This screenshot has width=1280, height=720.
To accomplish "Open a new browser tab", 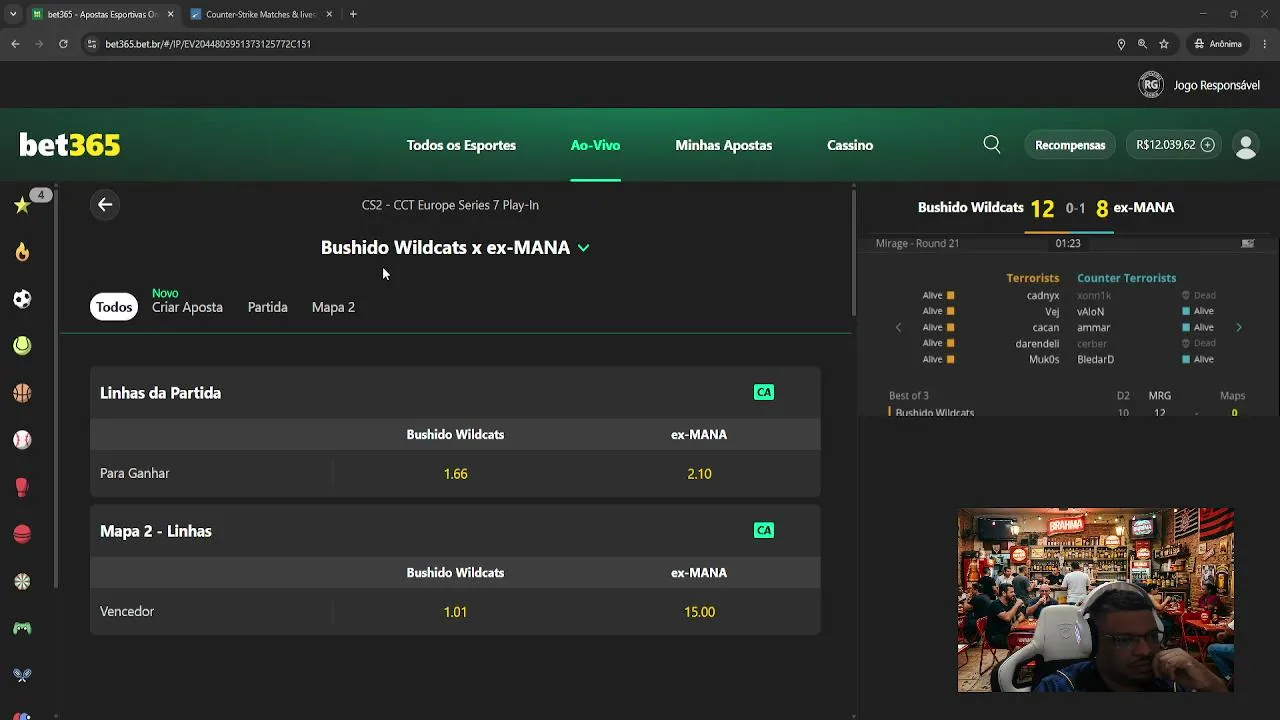I will pos(353,14).
